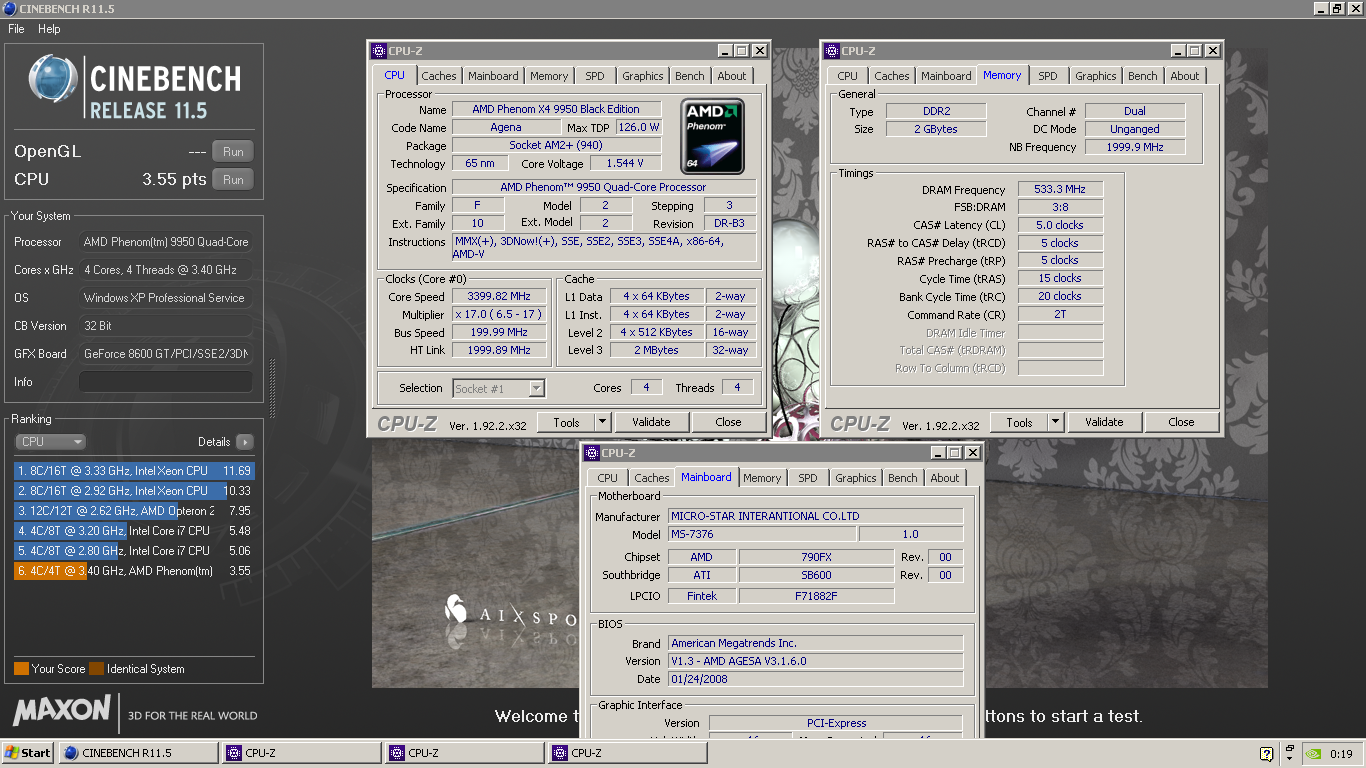Image resolution: width=1366 pixels, height=768 pixels.
Task: Click NB Frequency value 1999.9 MHz
Action: (1135, 147)
